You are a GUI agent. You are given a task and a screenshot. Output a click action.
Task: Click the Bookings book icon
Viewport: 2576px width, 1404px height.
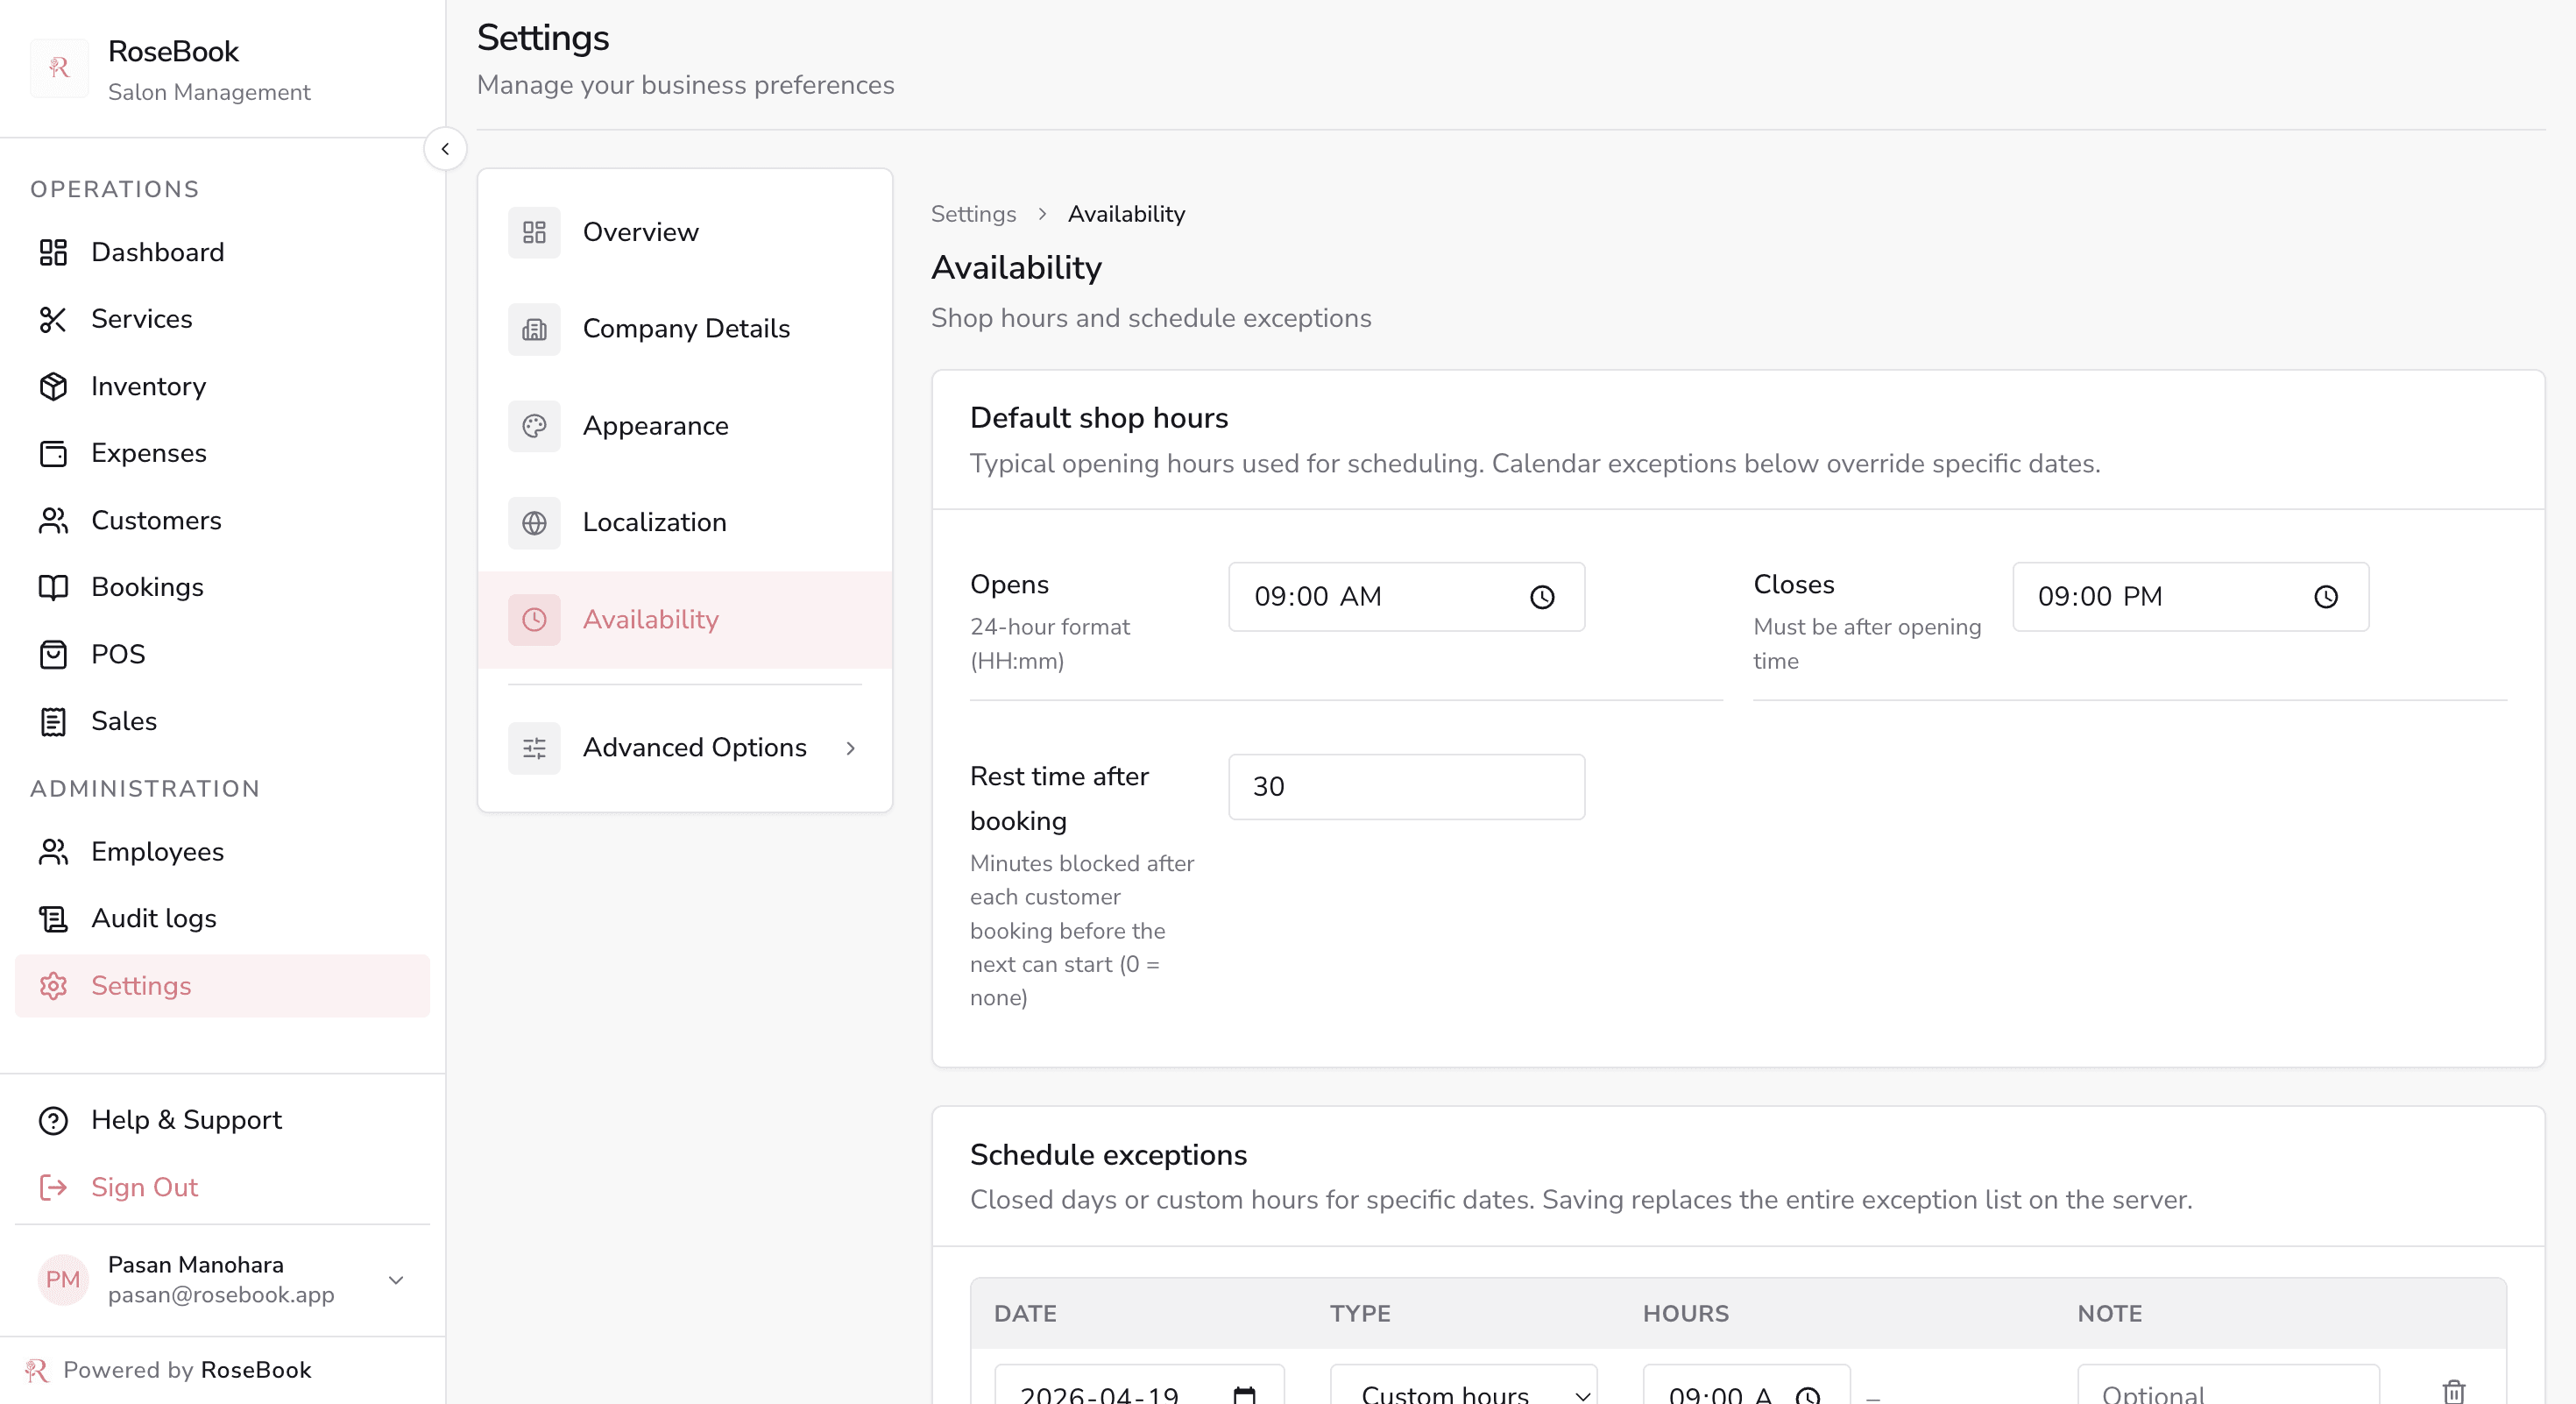coord(53,587)
